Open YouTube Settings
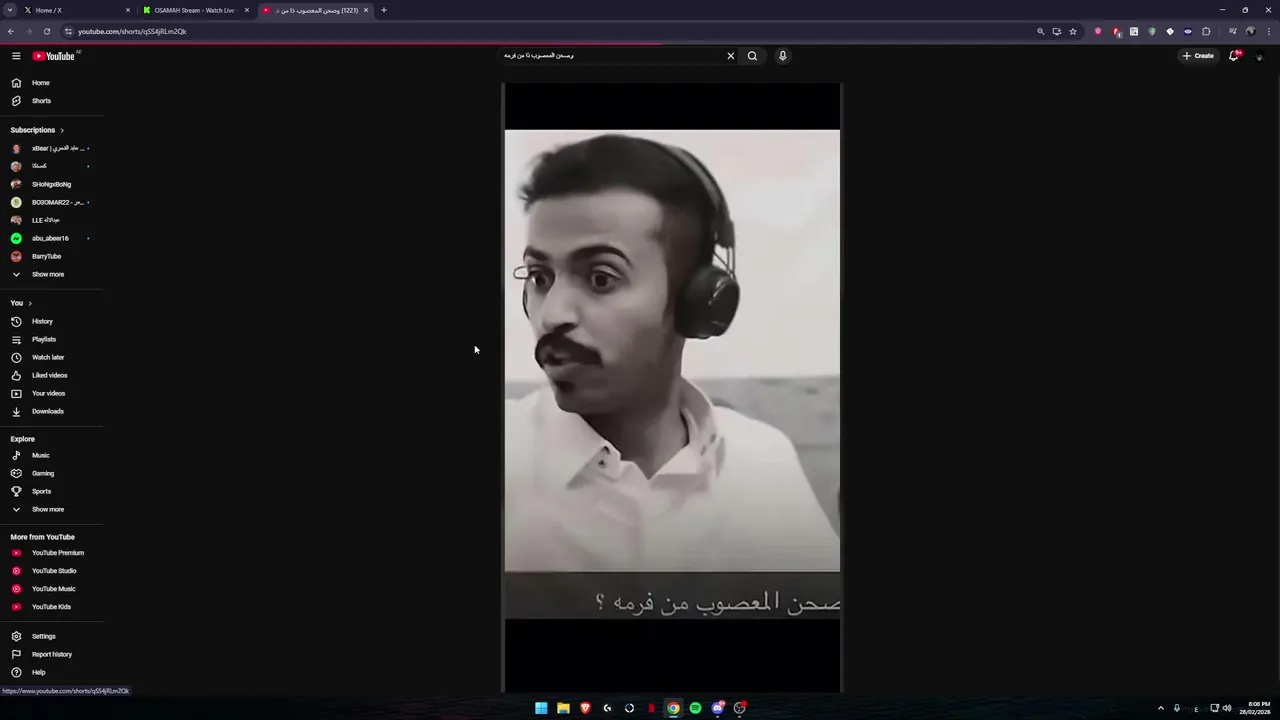The height and width of the screenshot is (720, 1280). (x=52, y=636)
